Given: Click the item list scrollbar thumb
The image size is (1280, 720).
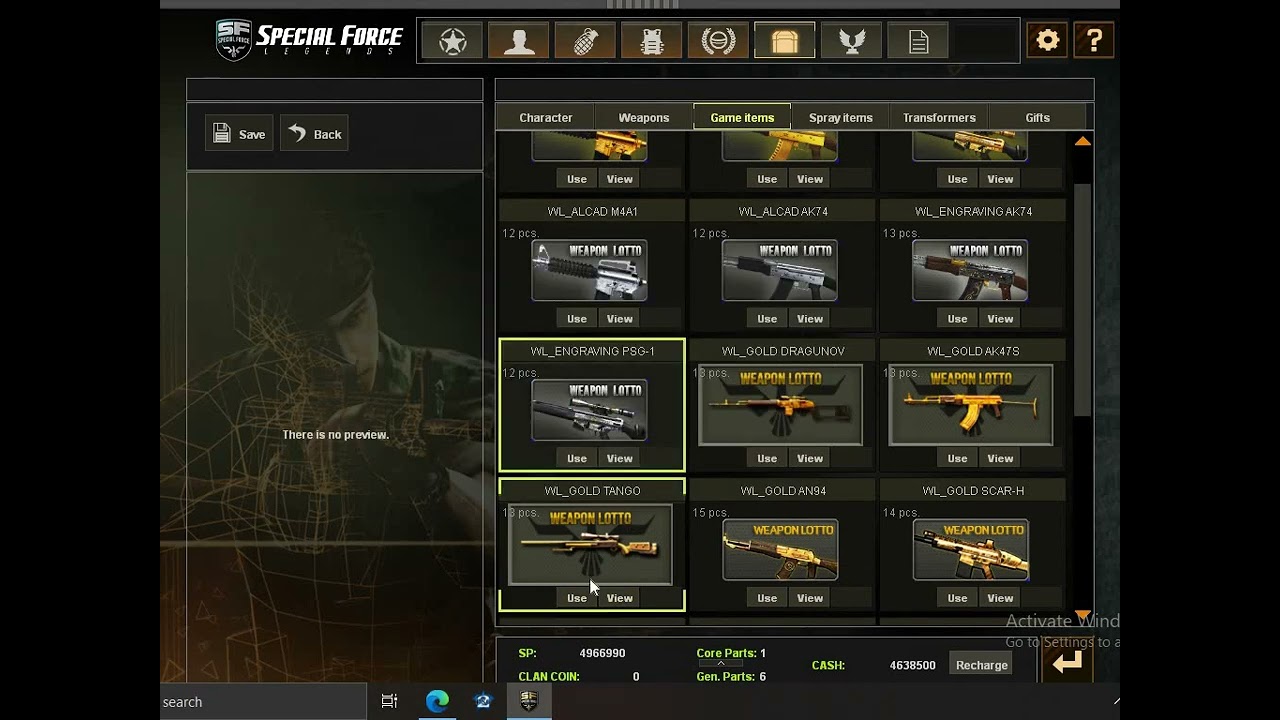Looking at the screenshot, I should click(1083, 300).
